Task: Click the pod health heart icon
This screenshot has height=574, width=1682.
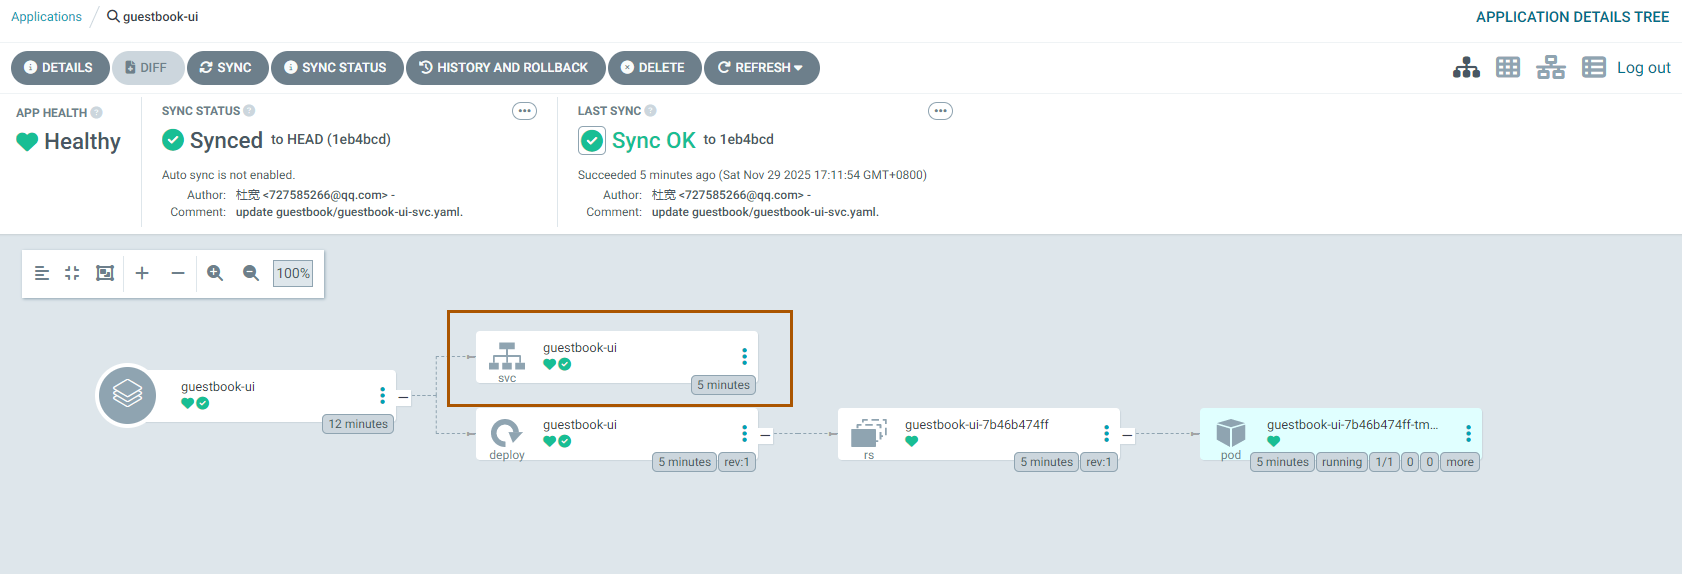Action: tap(1273, 441)
